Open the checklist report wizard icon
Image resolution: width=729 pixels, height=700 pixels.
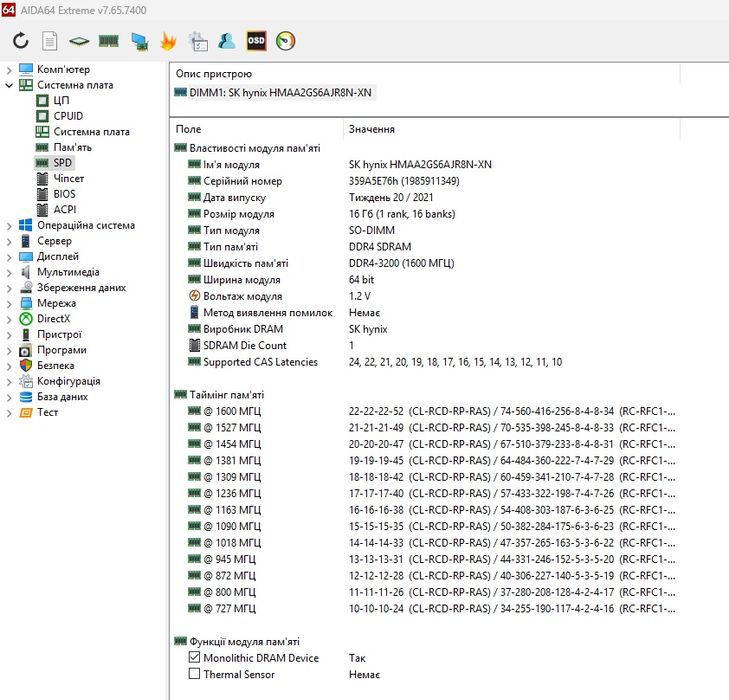(x=198, y=41)
